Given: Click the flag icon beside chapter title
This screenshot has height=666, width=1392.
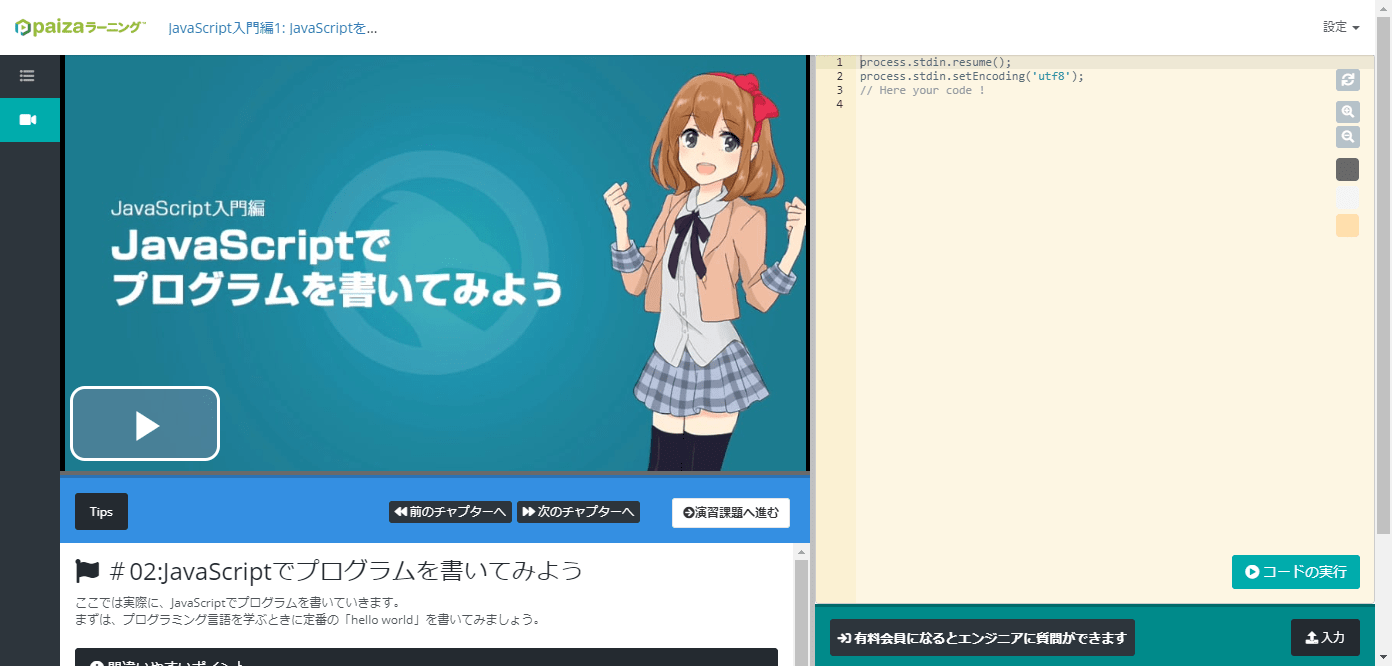Looking at the screenshot, I should 87,569.
